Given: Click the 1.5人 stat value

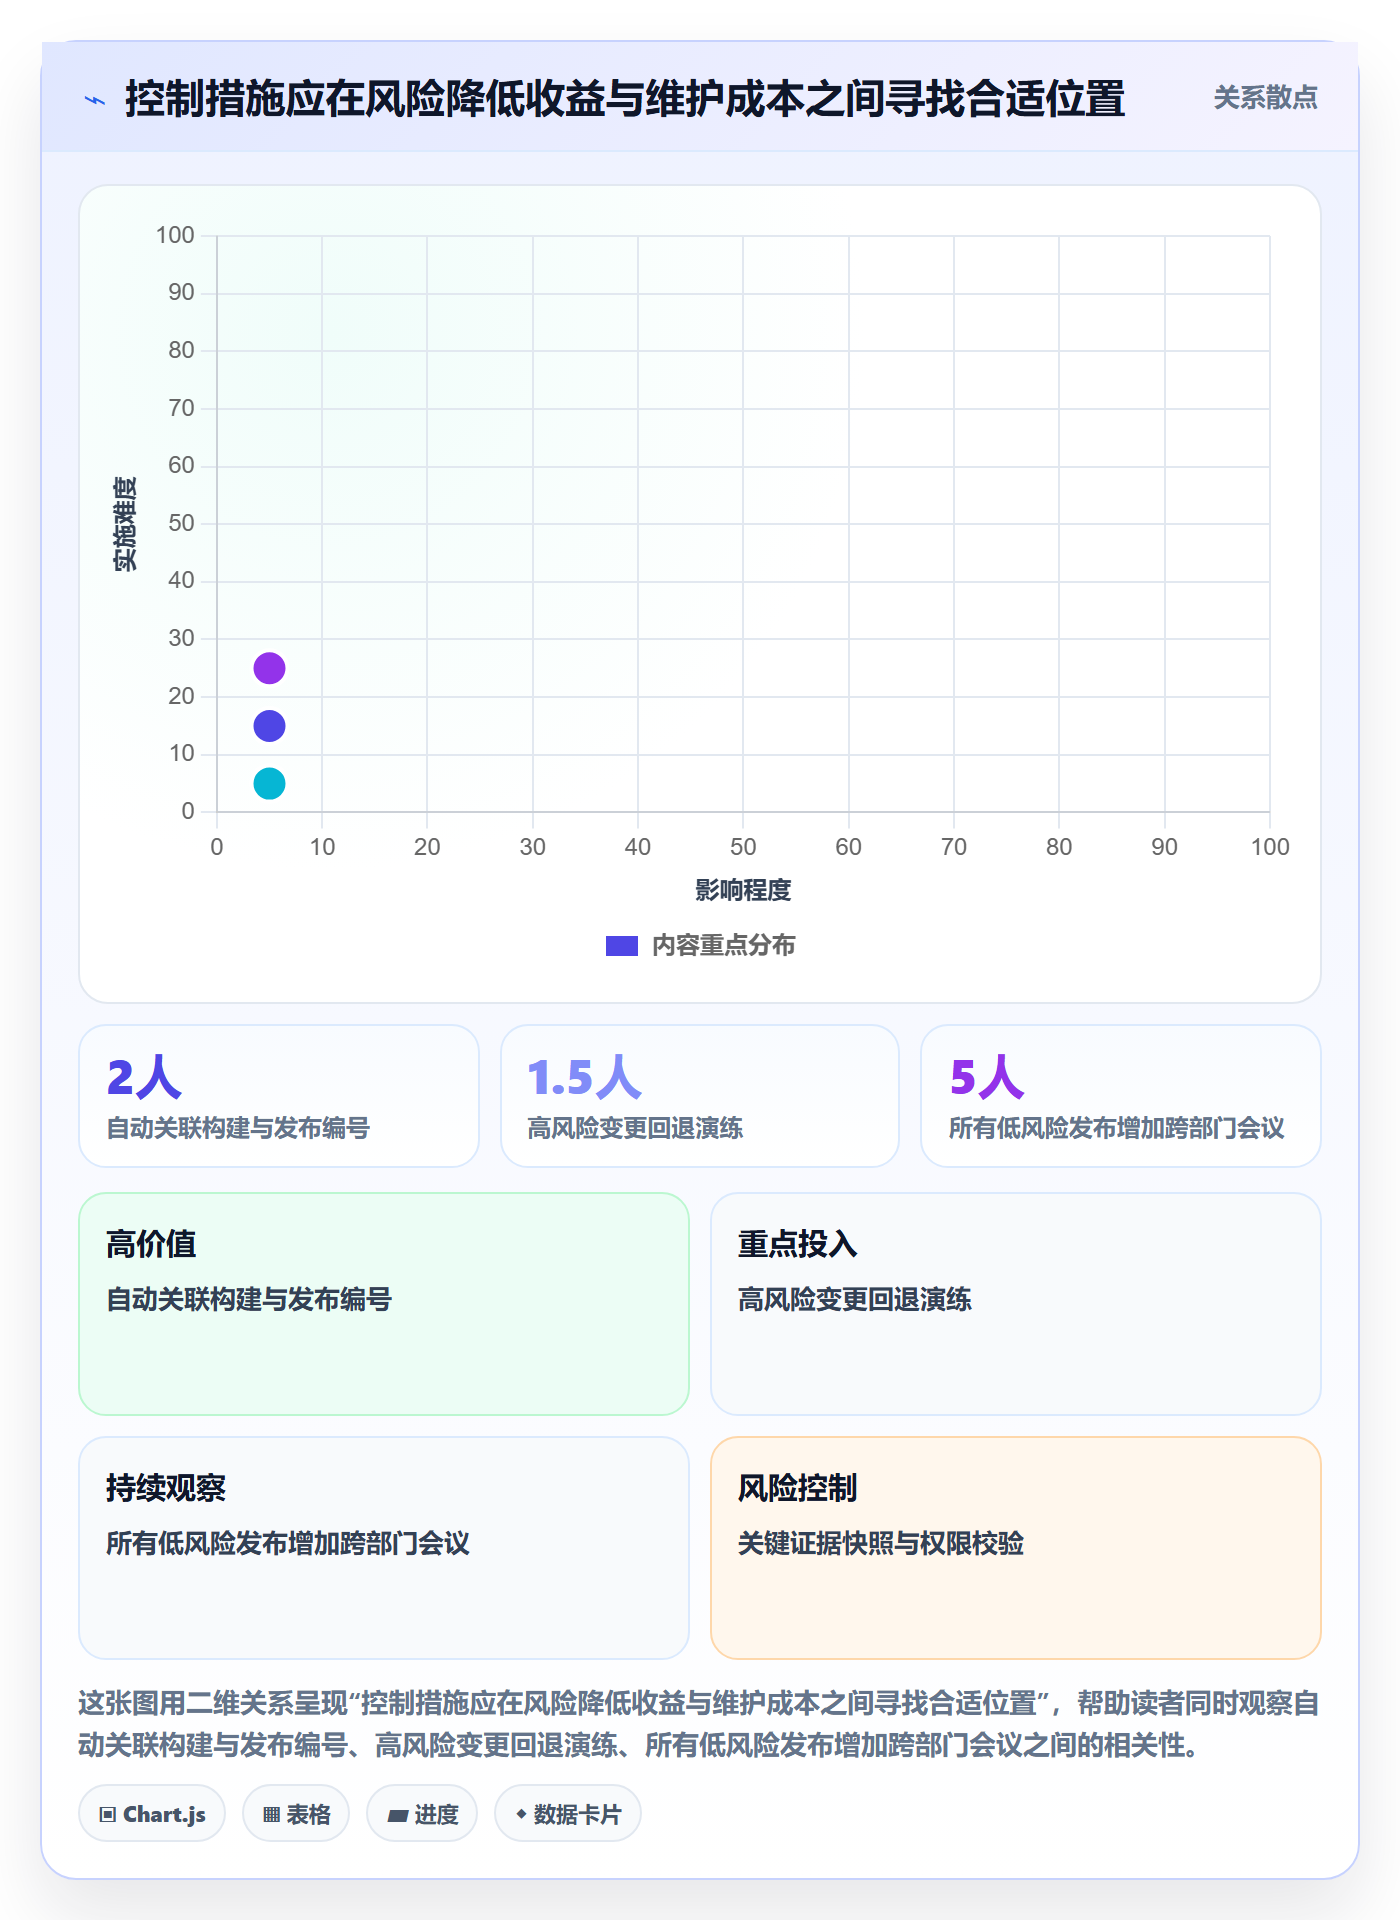Looking at the screenshot, I should click(584, 1077).
